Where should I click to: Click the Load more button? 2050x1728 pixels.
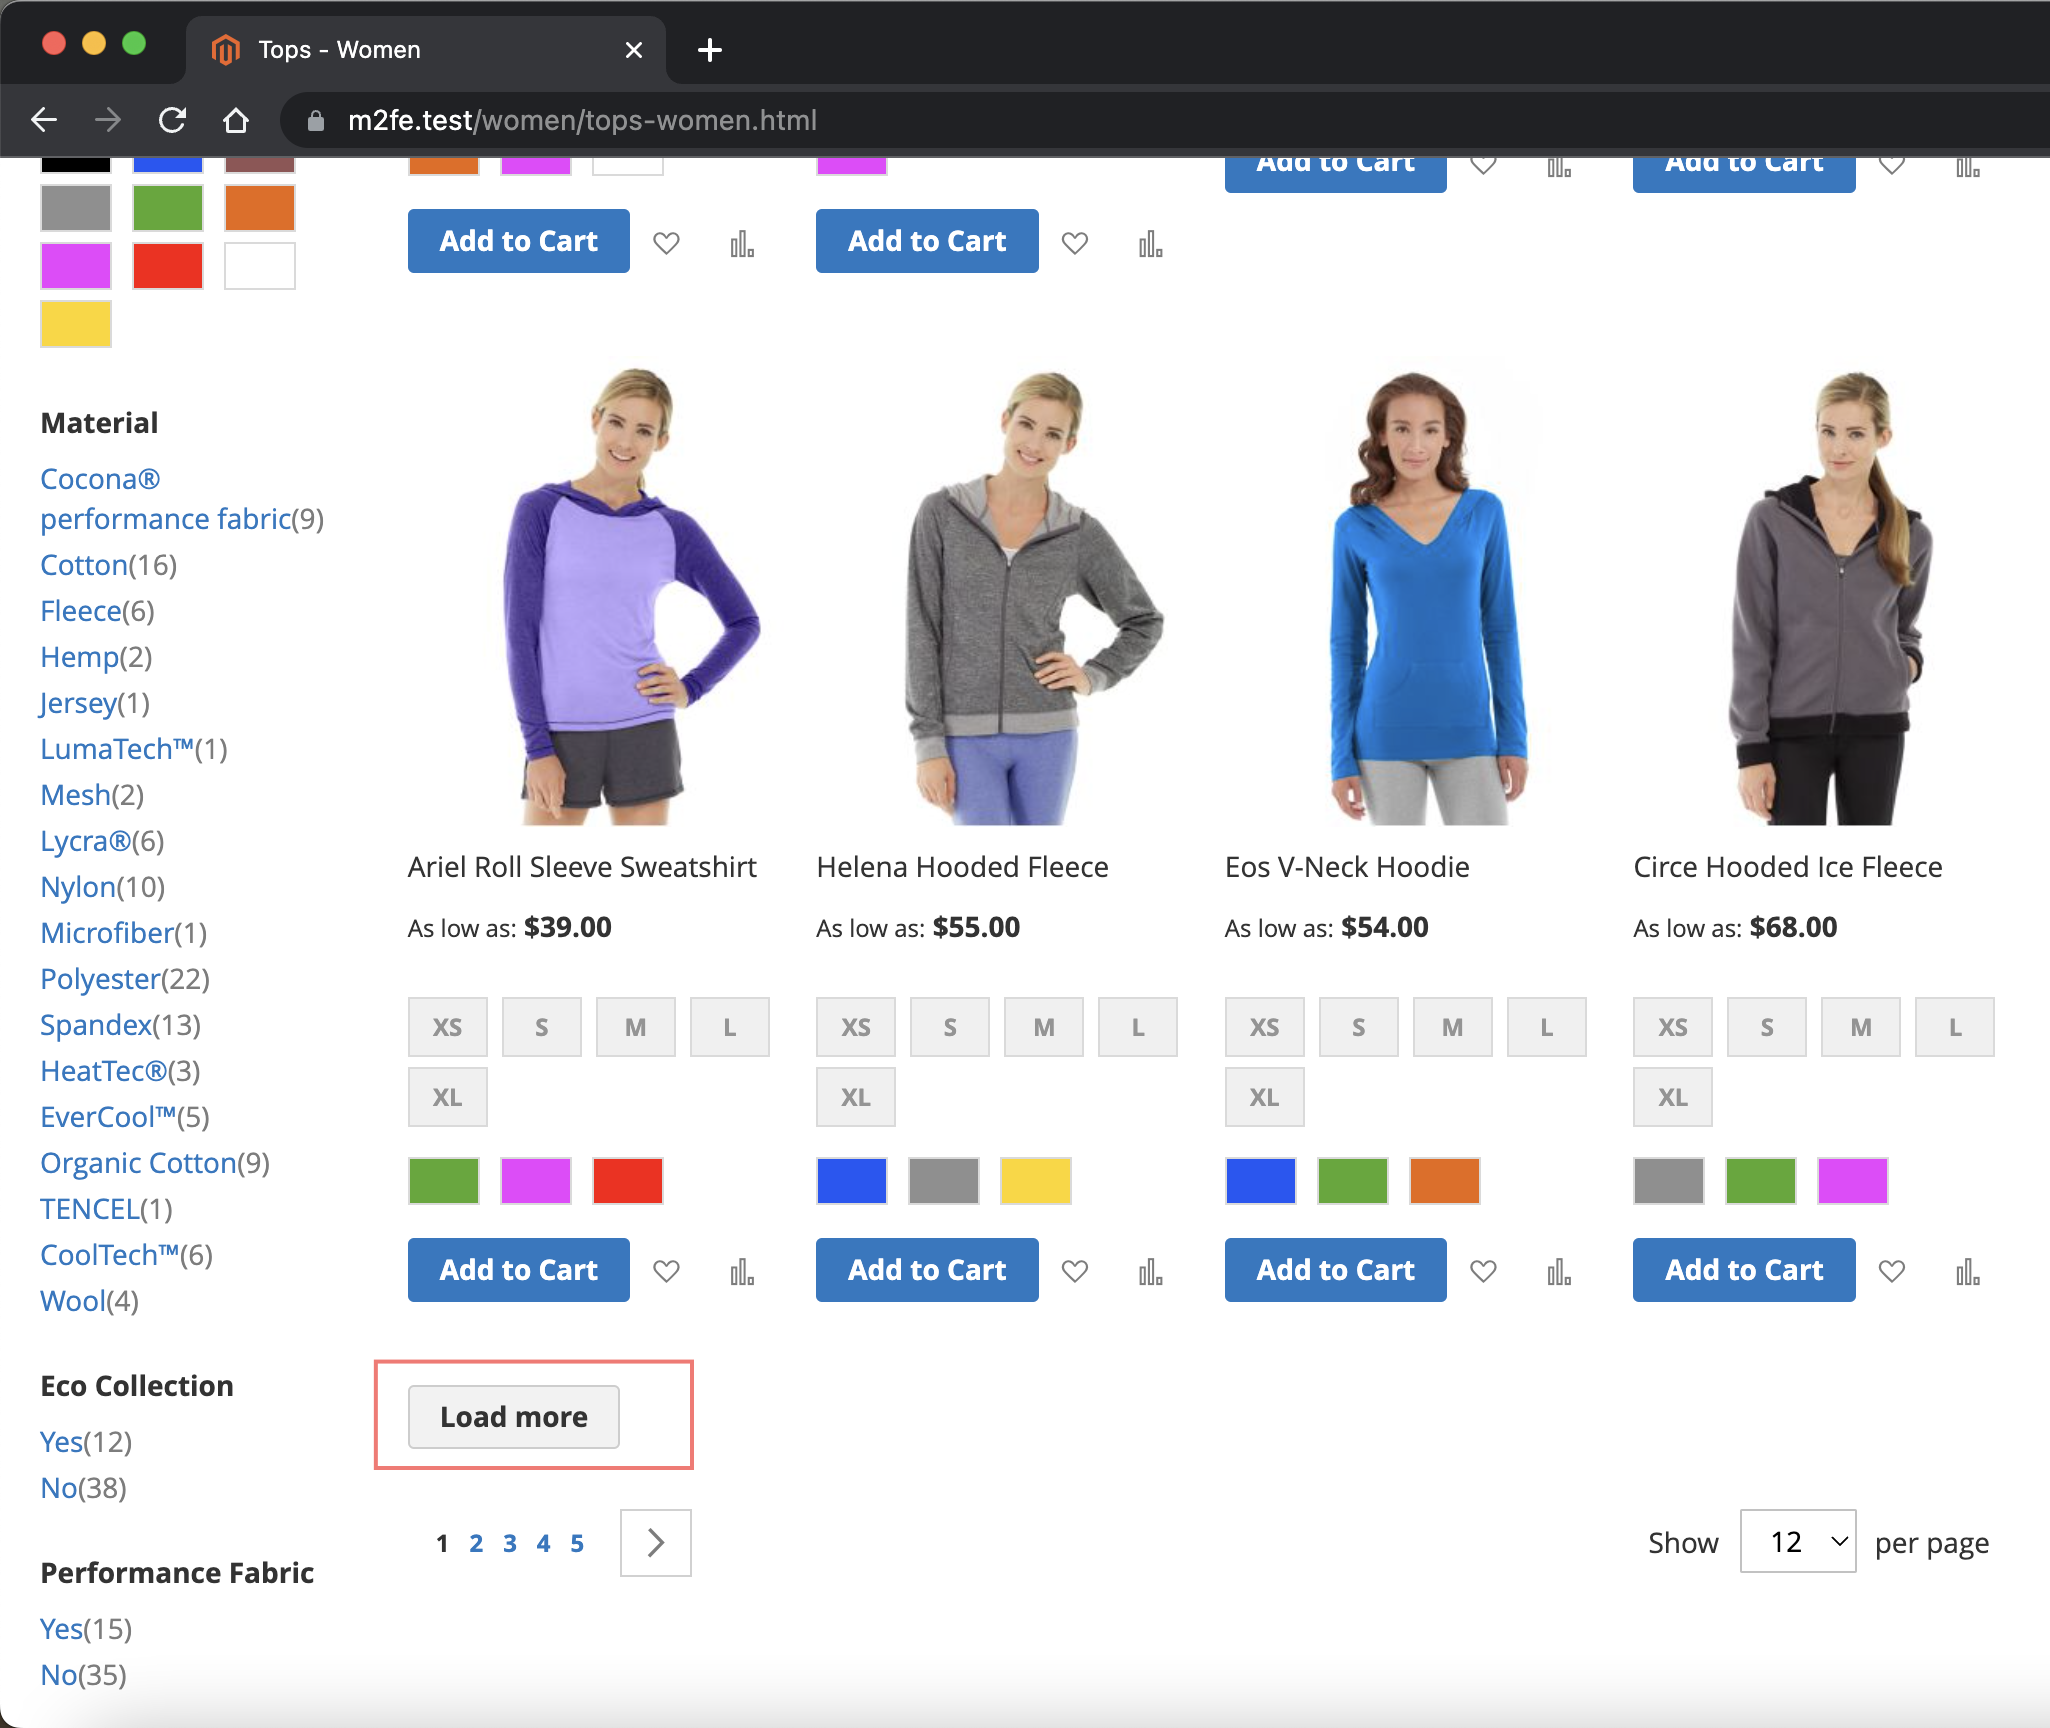[x=513, y=1416]
